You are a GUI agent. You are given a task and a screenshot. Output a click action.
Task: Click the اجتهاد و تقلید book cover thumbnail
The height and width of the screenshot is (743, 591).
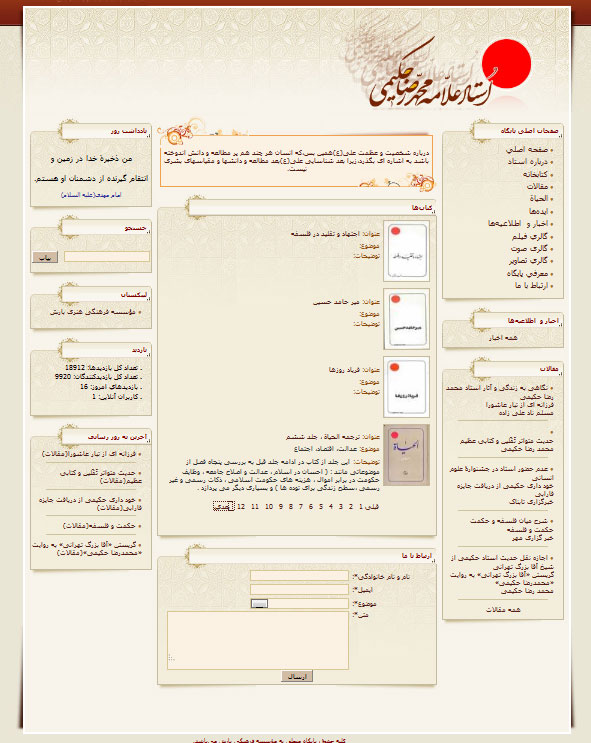coord(407,251)
